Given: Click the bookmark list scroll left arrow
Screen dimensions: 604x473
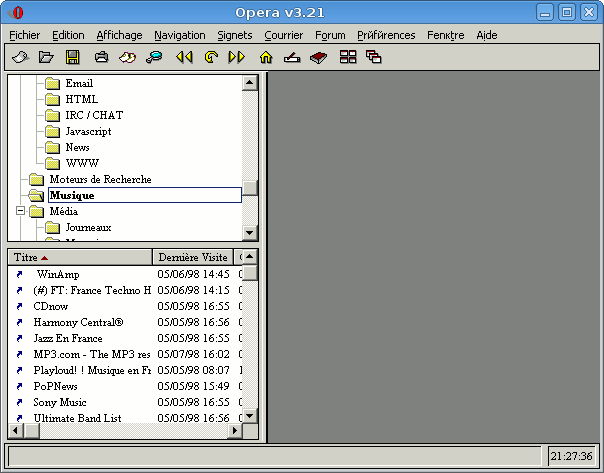Looking at the screenshot, I should 16,431.
